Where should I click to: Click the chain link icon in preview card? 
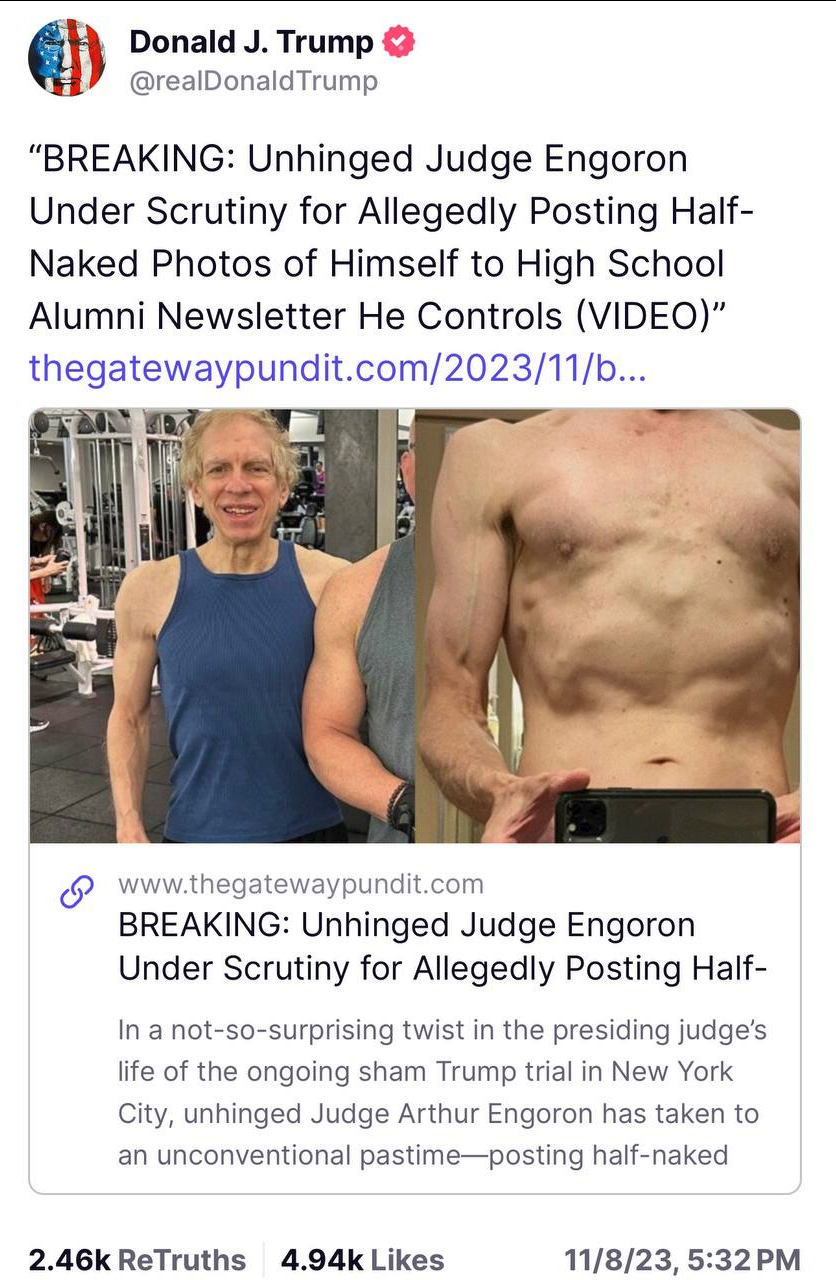77,891
